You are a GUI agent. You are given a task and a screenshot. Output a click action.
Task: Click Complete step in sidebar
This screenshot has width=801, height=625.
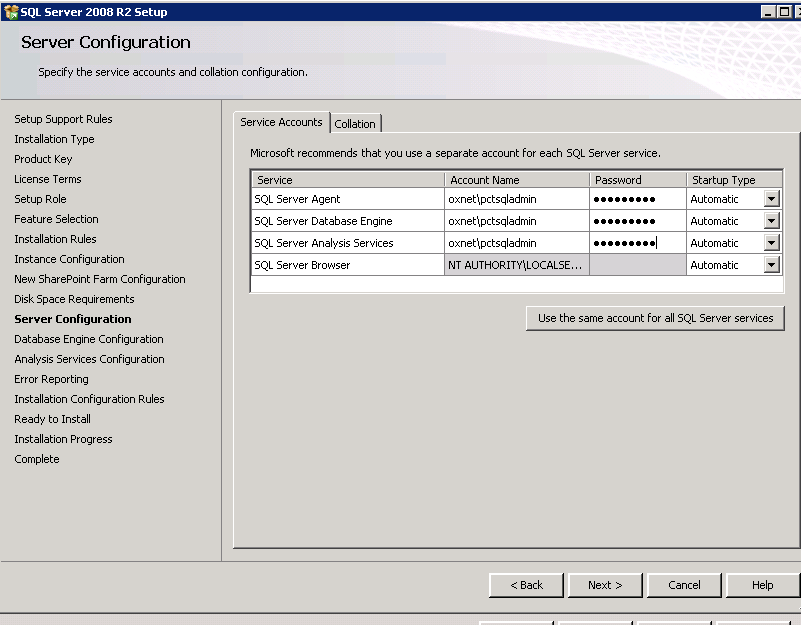coord(37,459)
